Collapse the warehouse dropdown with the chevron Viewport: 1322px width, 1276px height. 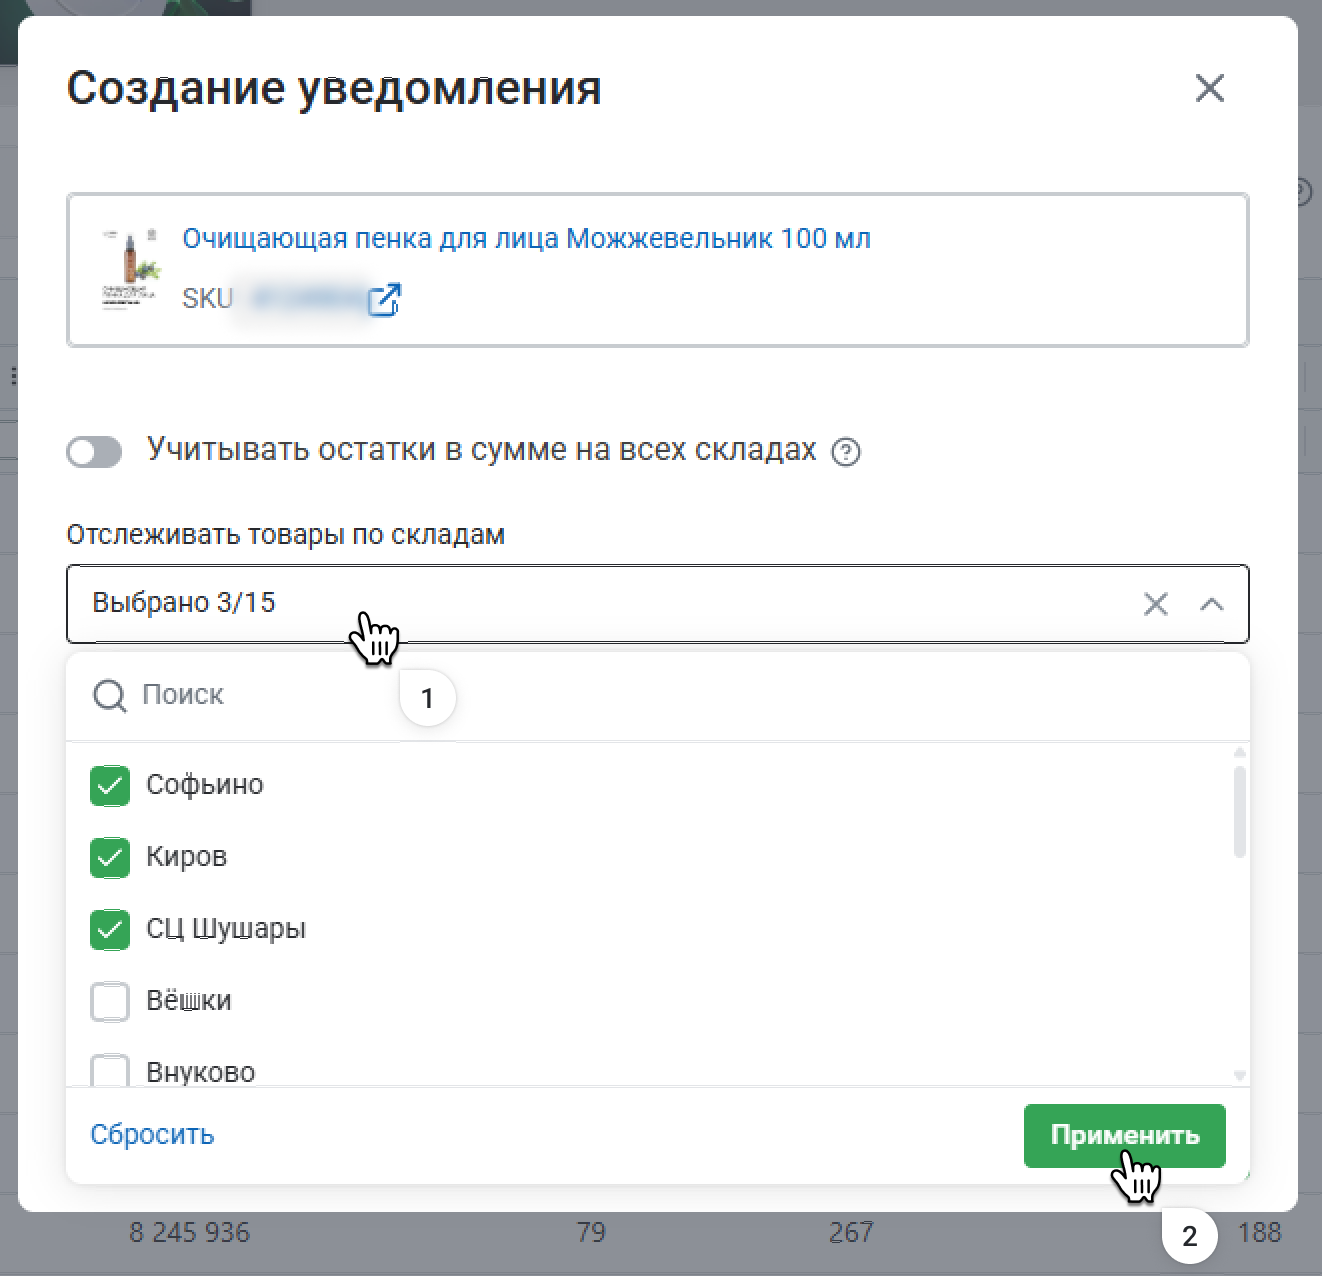[x=1211, y=604]
